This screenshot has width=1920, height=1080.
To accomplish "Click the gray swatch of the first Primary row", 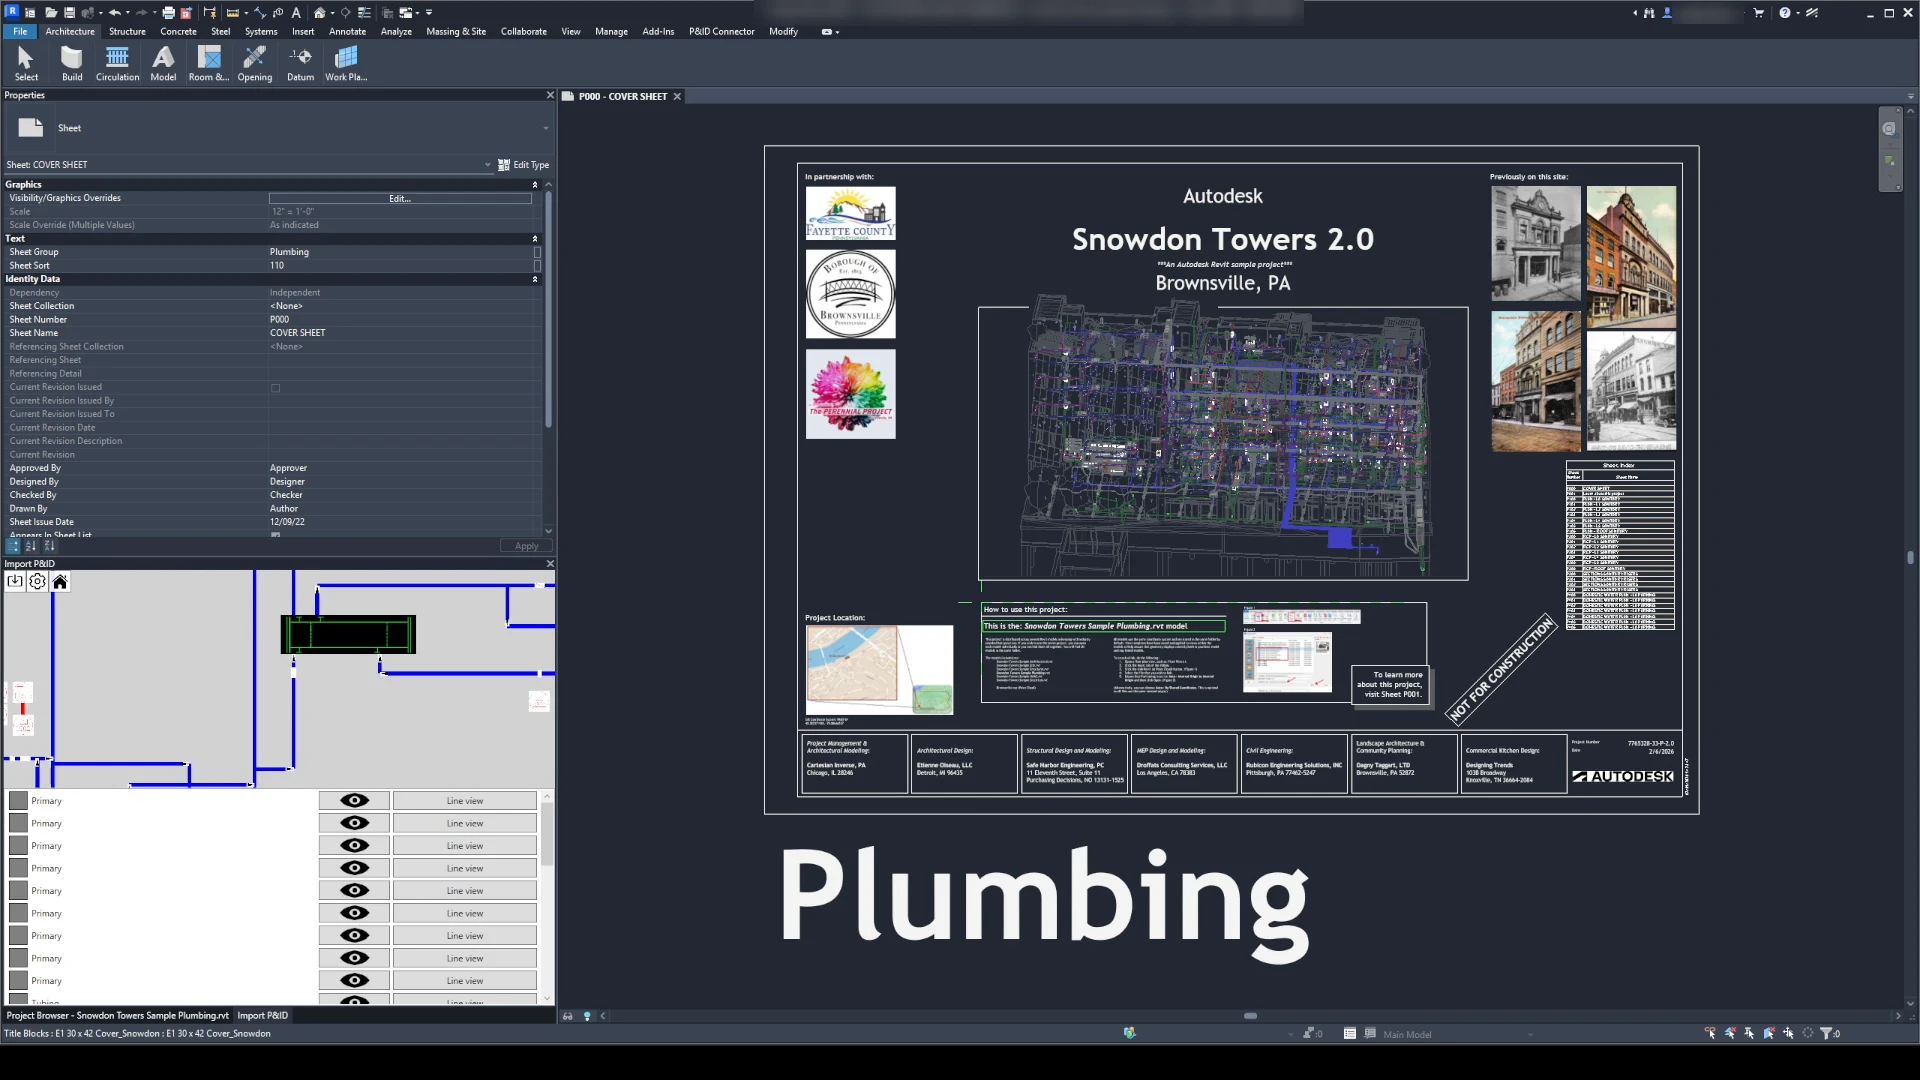I will [x=18, y=800].
